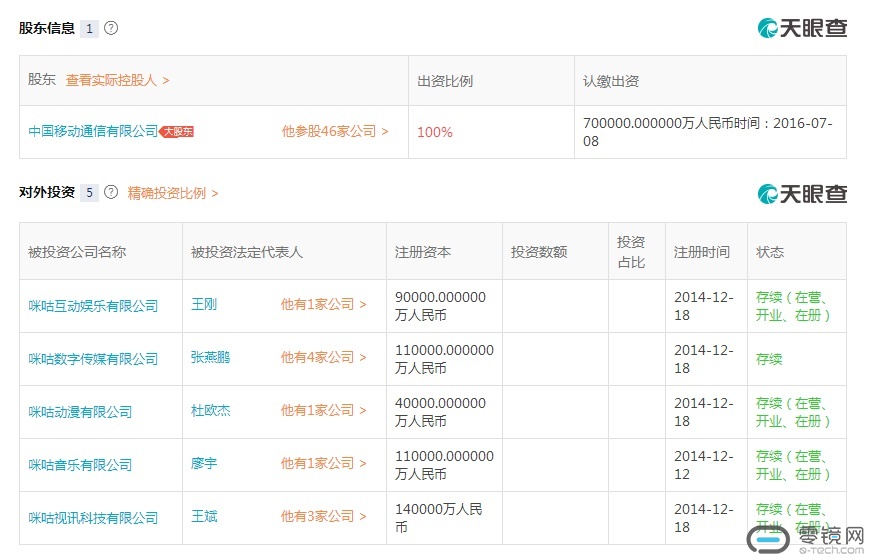View 他参股46家公司 list
The image size is (869, 560).
click(x=335, y=131)
